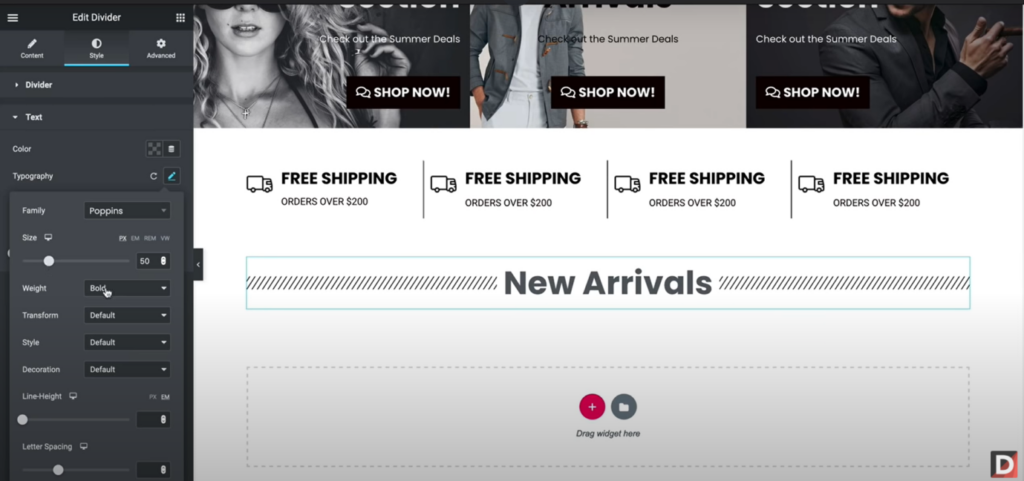
Task: Click the add template folder icon
Action: pyautogui.click(x=624, y=407)
